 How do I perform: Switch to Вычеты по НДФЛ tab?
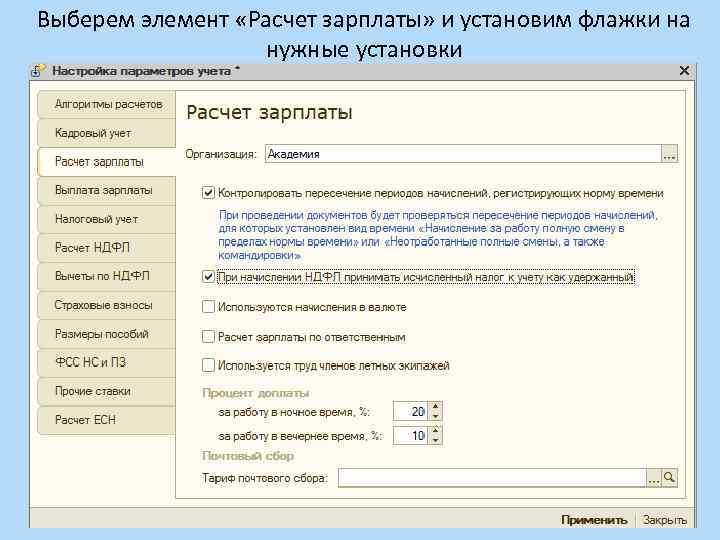(x=107, y=276)
